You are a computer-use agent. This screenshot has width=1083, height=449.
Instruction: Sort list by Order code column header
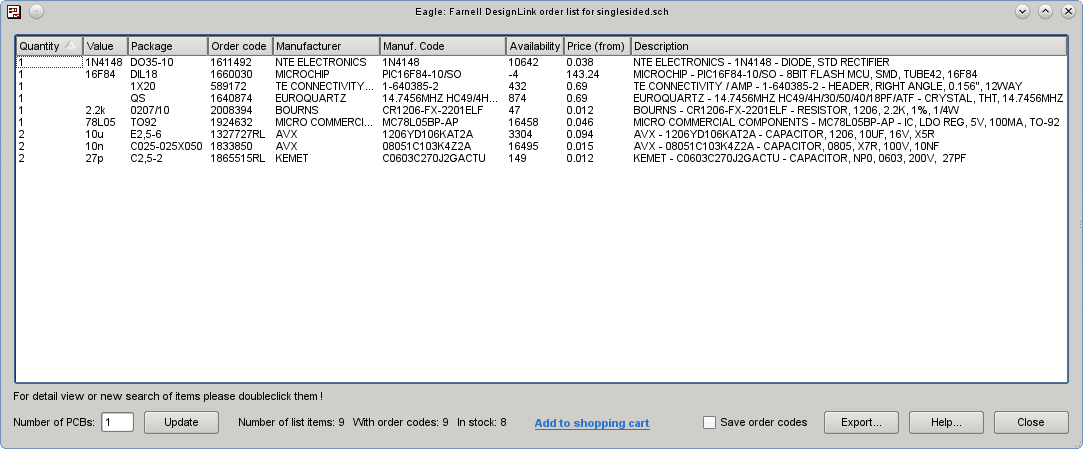pos(239,47)
